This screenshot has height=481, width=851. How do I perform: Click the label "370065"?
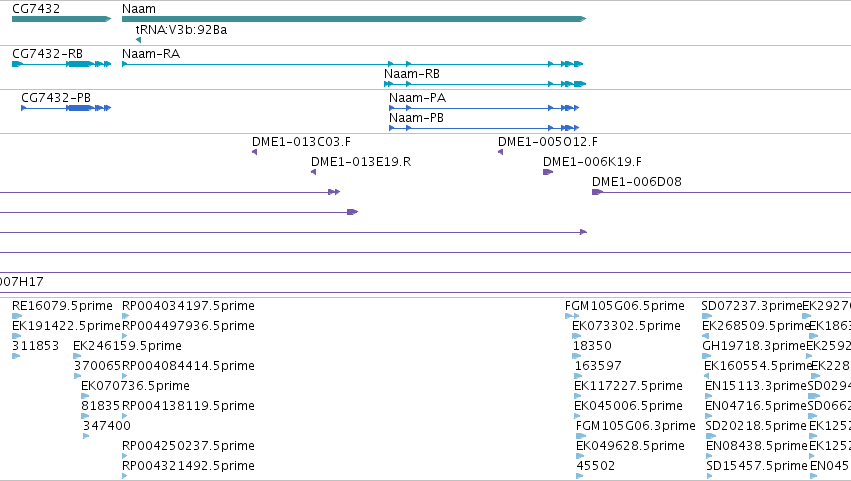[x=97, y=366]
